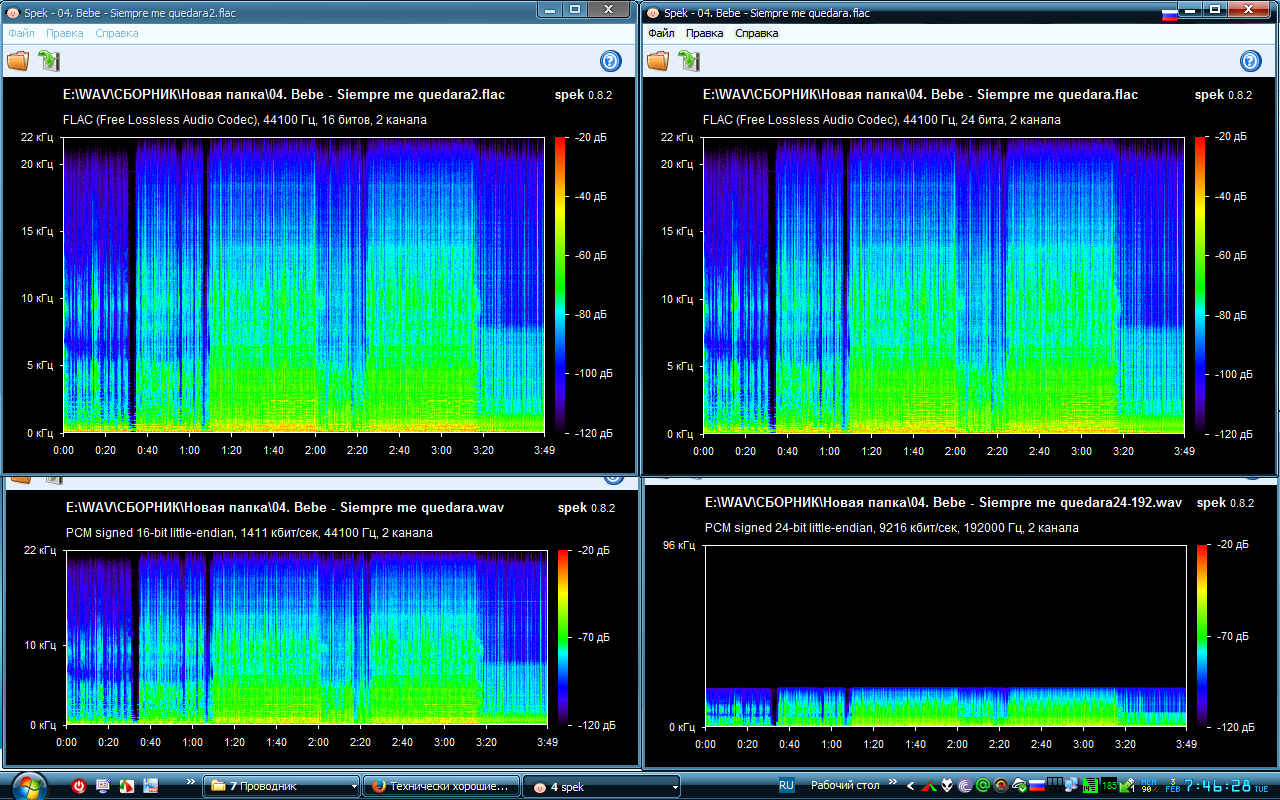The image size is (1280, 800).
Task: Click red-green triangle tray icon
Action: click(929, 786)
